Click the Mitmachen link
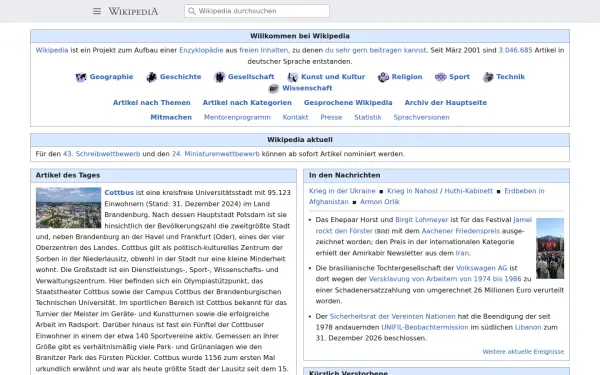 click(x=171, y=117)
